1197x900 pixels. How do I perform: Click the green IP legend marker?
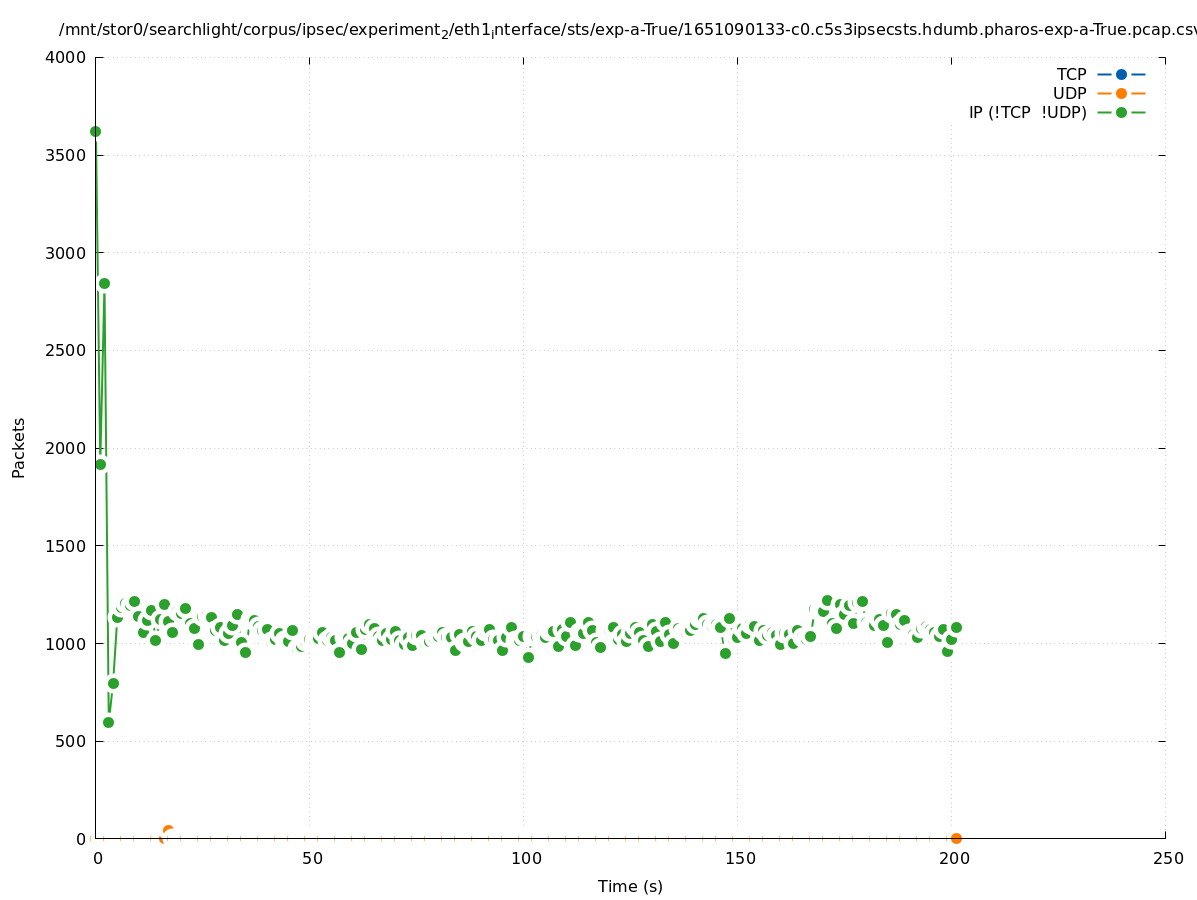[1121, 112]
